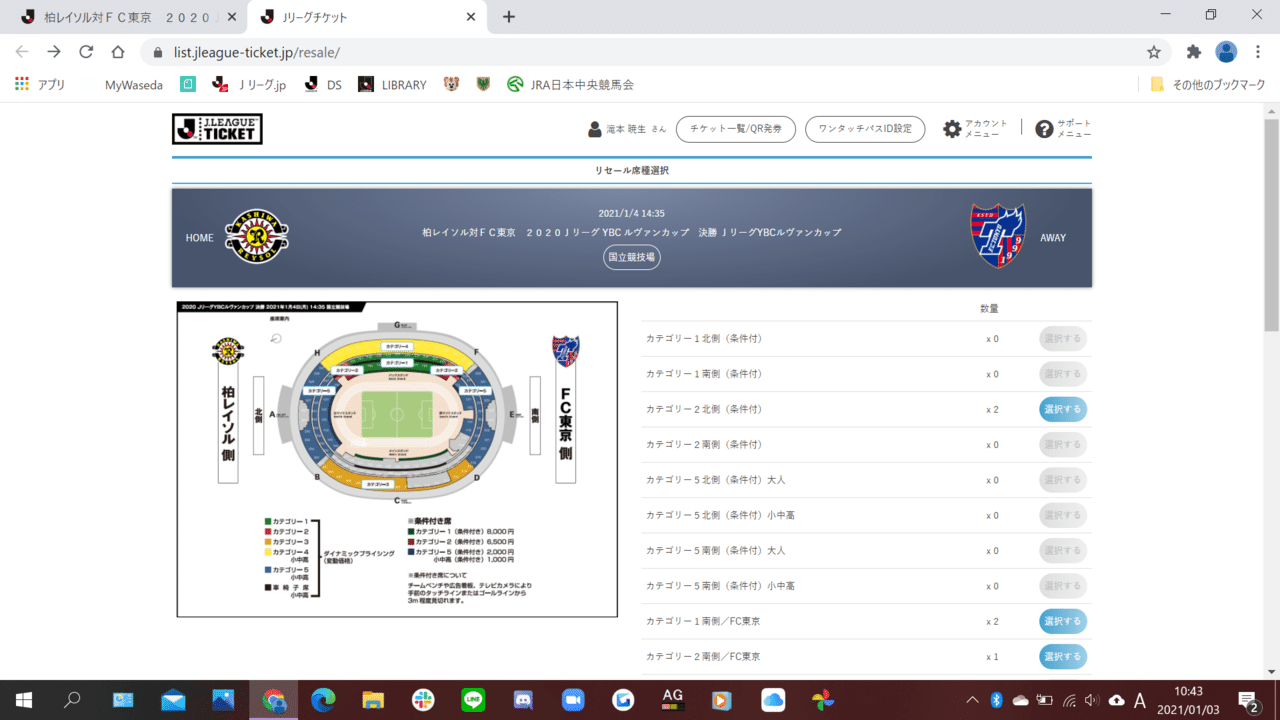Select カテゴリー１南側／FC東京 with 選択する
Image resolution: width=1280 pixels, height=720 pixels.
pyautogui.click(x=1062, y=621)
